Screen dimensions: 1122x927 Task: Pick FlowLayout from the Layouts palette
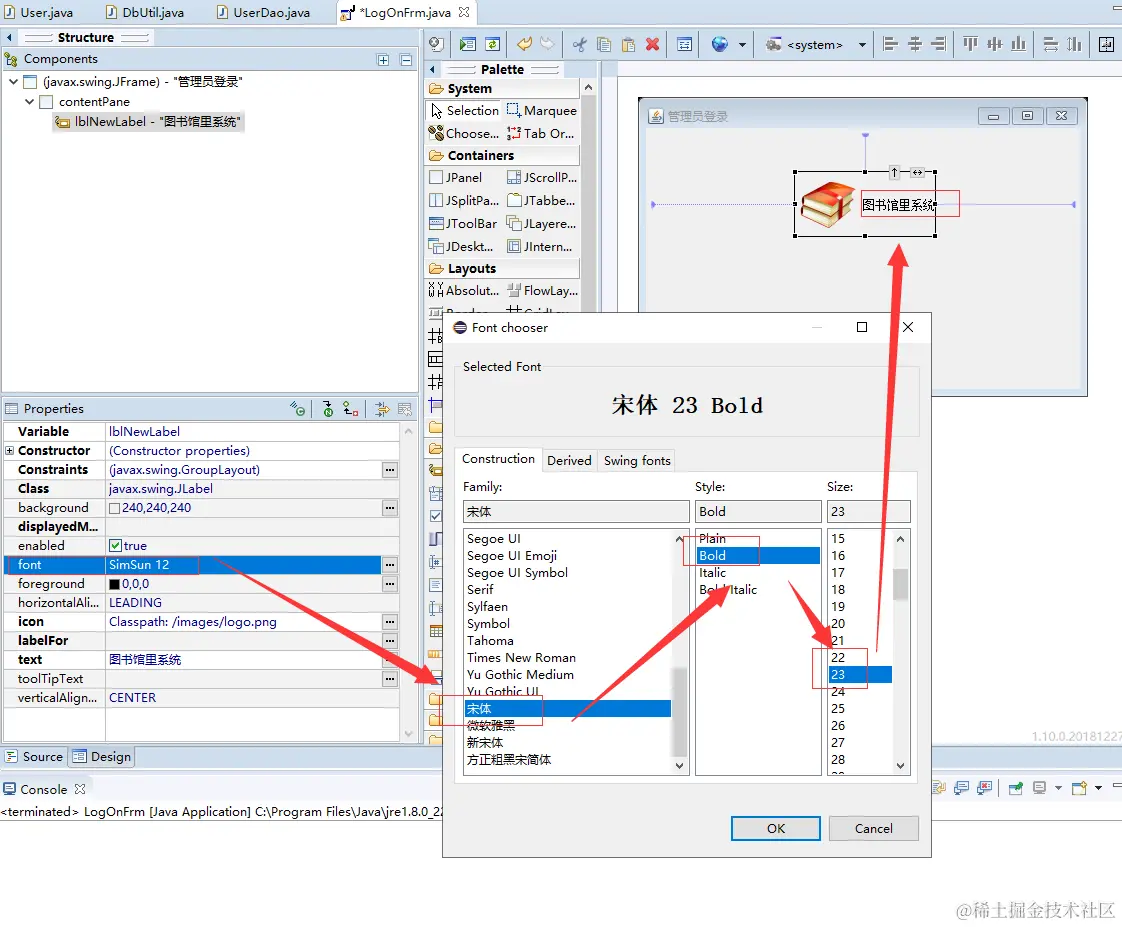[542, 291]
